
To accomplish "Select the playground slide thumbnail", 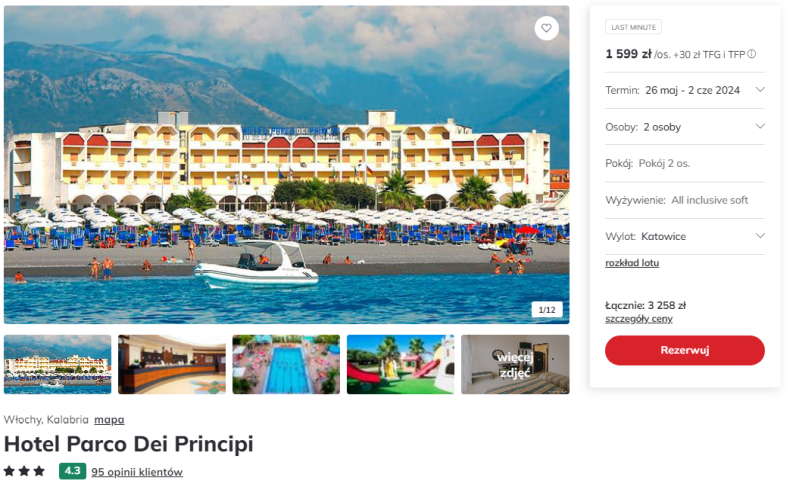I will point(401,364).
